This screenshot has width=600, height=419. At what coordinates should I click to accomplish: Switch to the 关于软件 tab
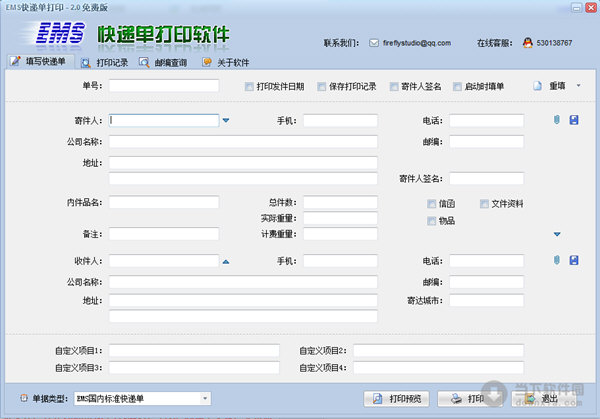(226, 63)
